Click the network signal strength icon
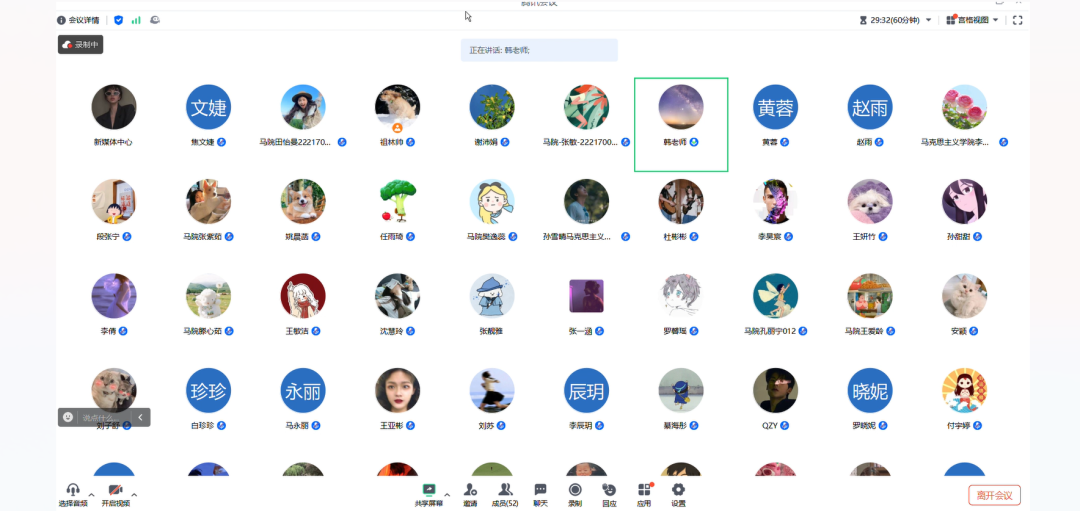The width and height of the screenshot is (1080, 511). click(136, 20)
